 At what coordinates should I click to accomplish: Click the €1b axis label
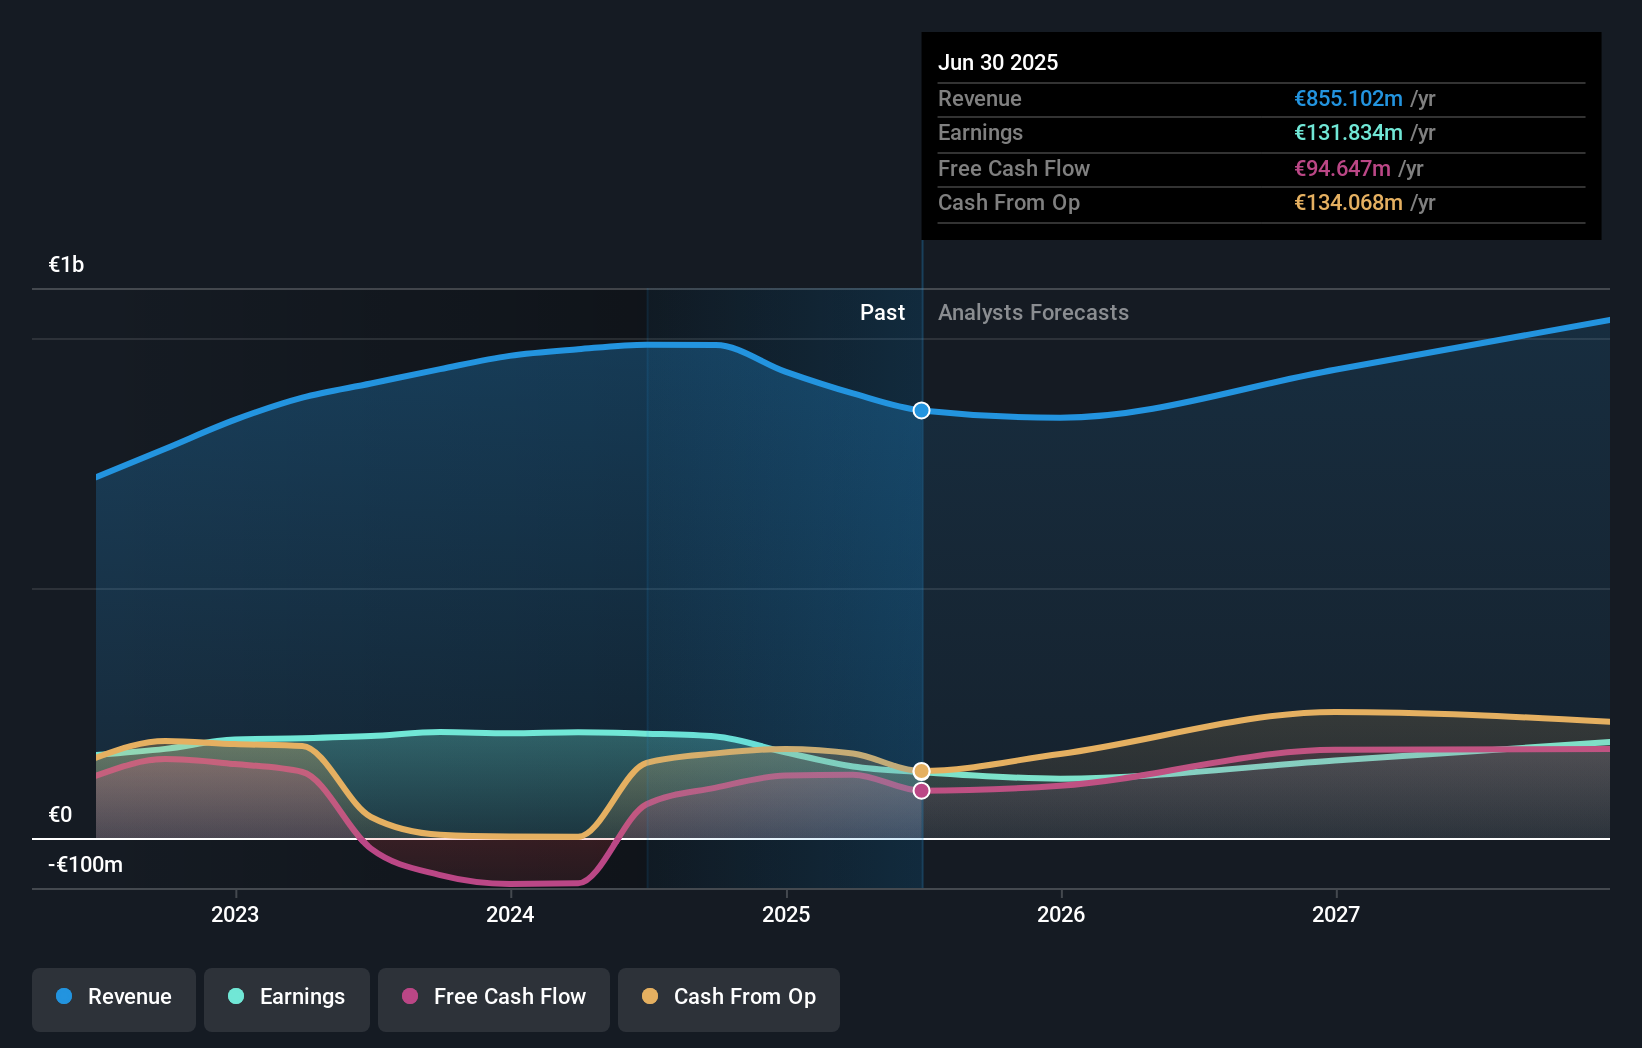[64, 264]
